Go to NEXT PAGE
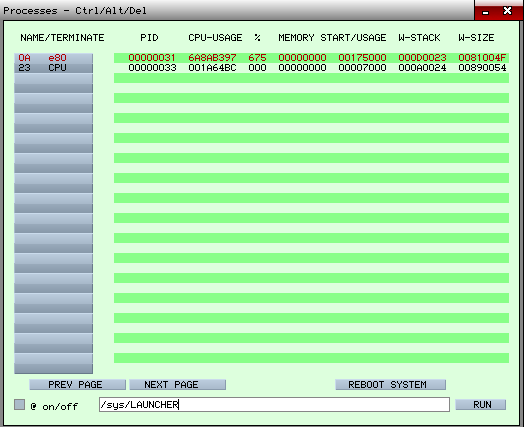 pyautogui.click(x=177, y=385)
